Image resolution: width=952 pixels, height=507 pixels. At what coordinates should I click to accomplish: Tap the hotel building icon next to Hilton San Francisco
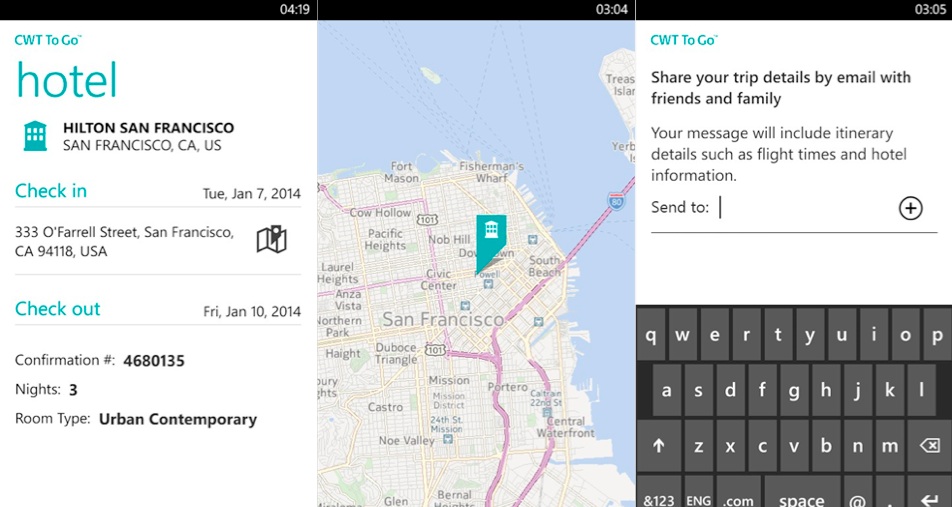(35, 136)
